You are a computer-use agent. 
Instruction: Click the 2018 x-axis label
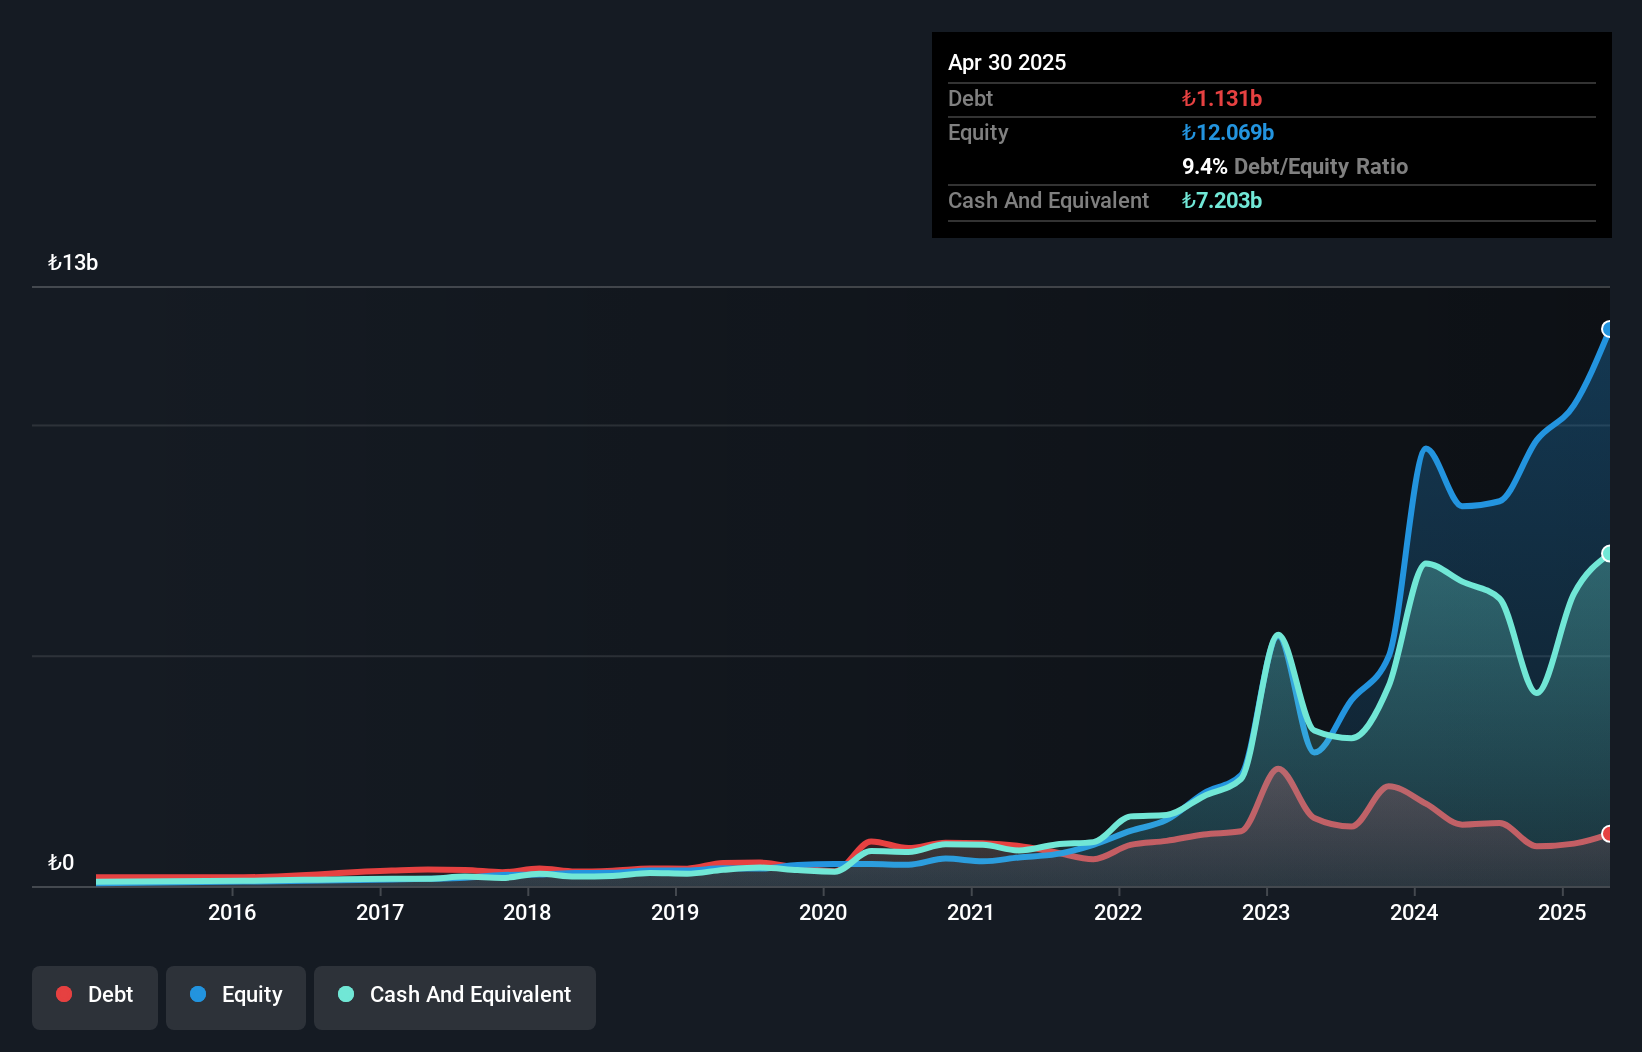(x=527, y=912)
